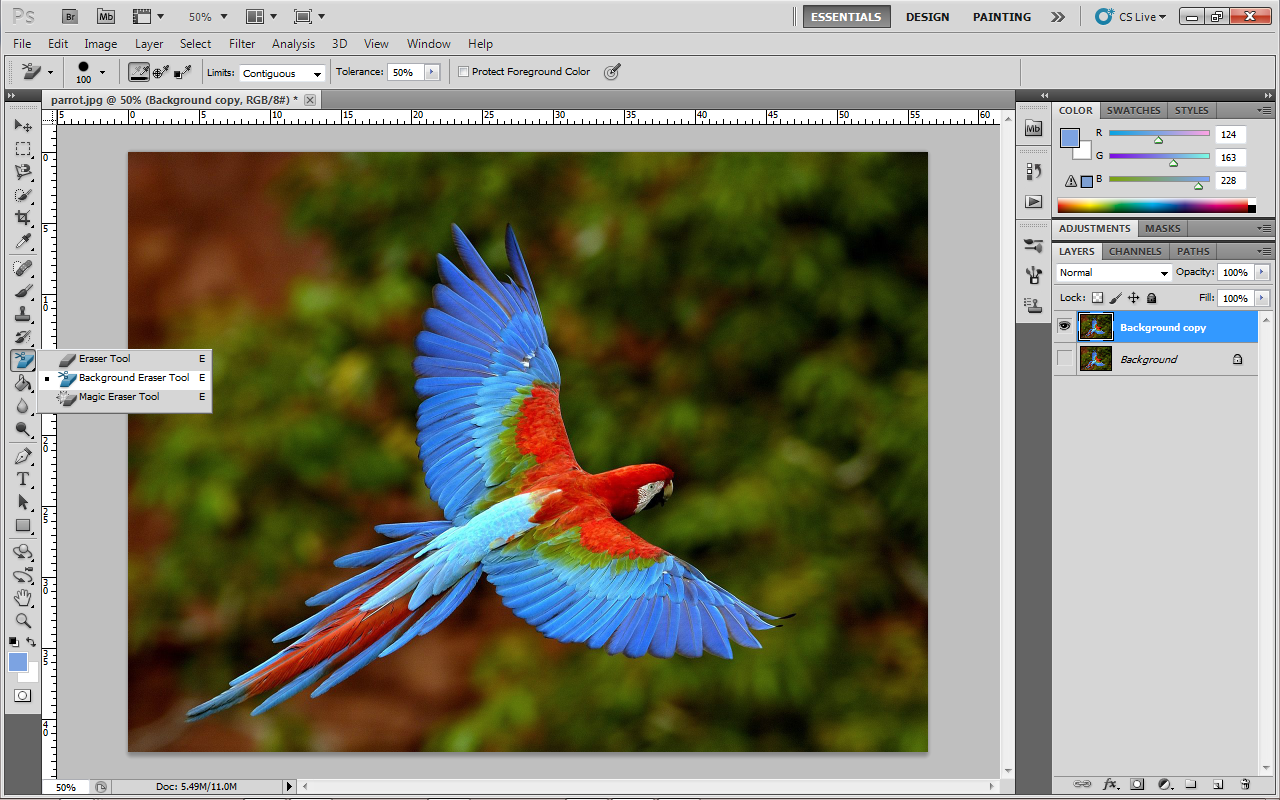Select the Rectangular Marquee tool
The height and width of the screenshot is (800, 1280).
click(23, 149)
